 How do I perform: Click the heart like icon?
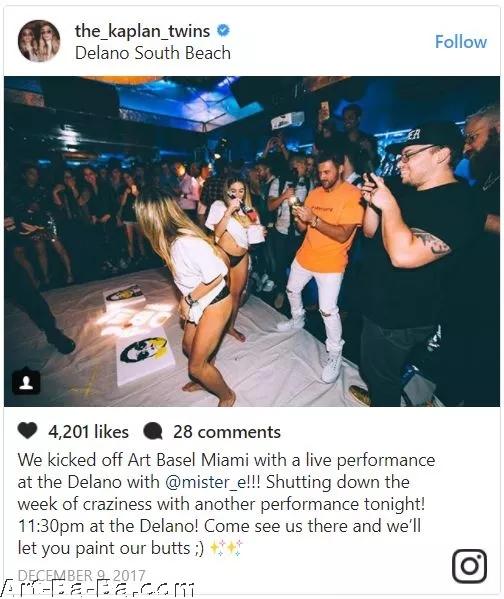coord(28,431)
